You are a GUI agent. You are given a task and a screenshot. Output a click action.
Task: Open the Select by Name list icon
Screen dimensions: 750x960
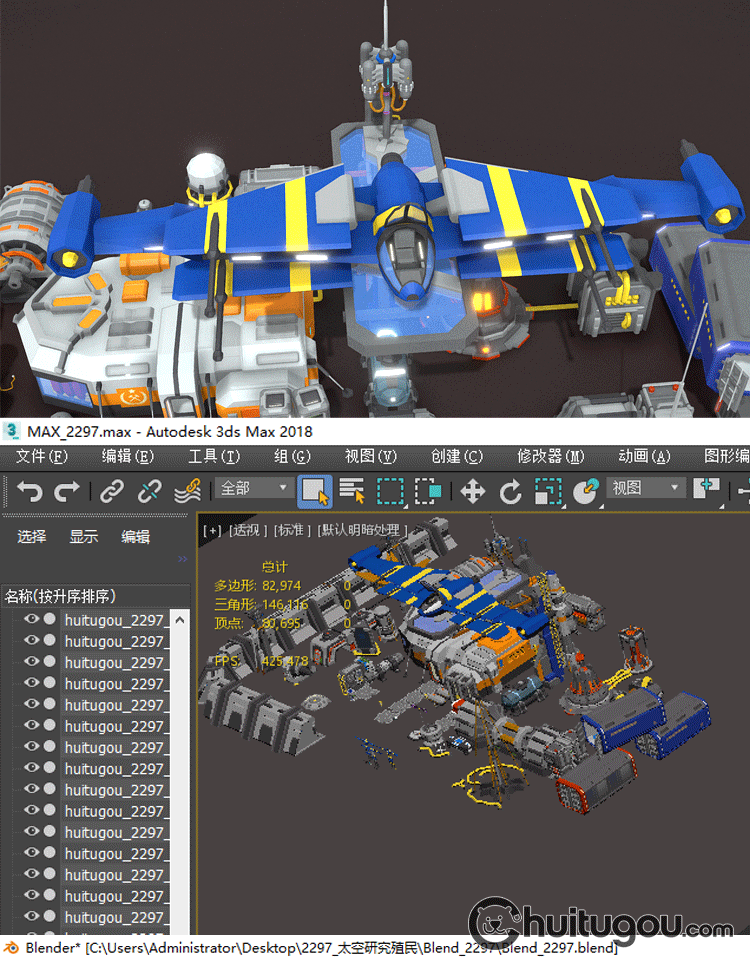[x=352, y=491]
